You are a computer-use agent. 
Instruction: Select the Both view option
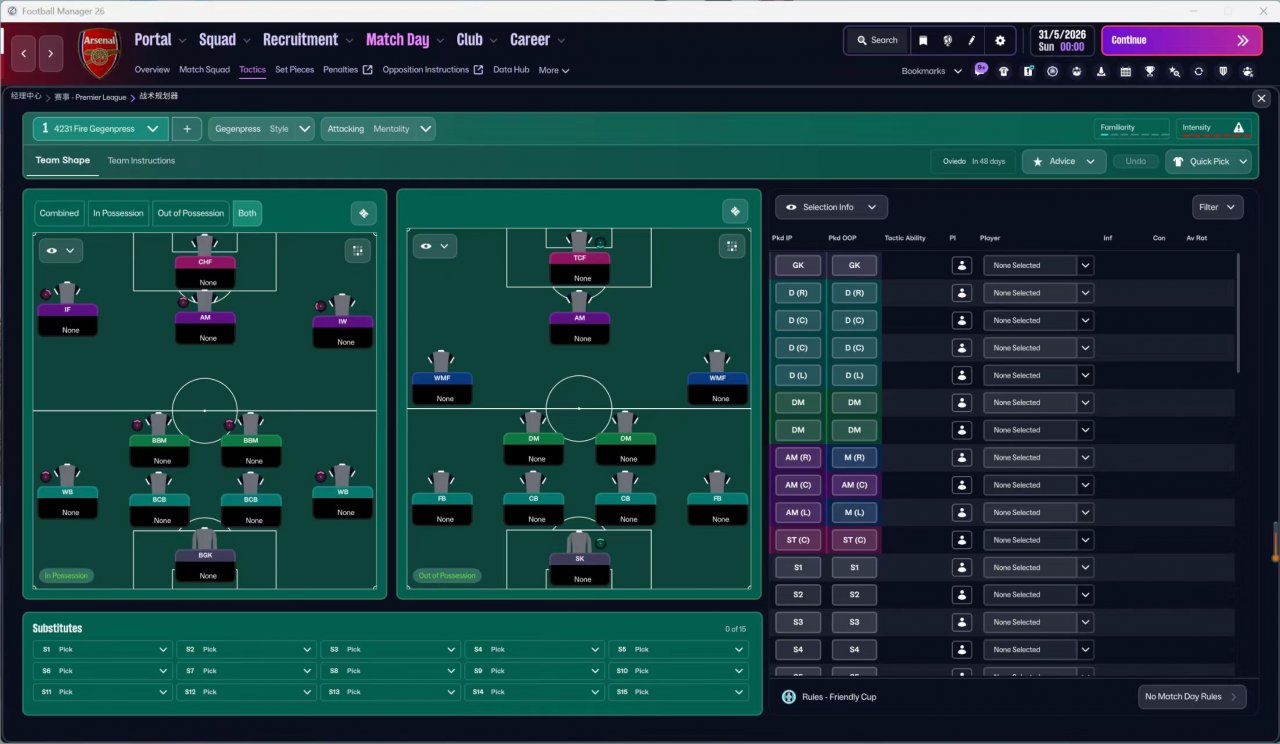pyautogui.click(x=247, y=213)
